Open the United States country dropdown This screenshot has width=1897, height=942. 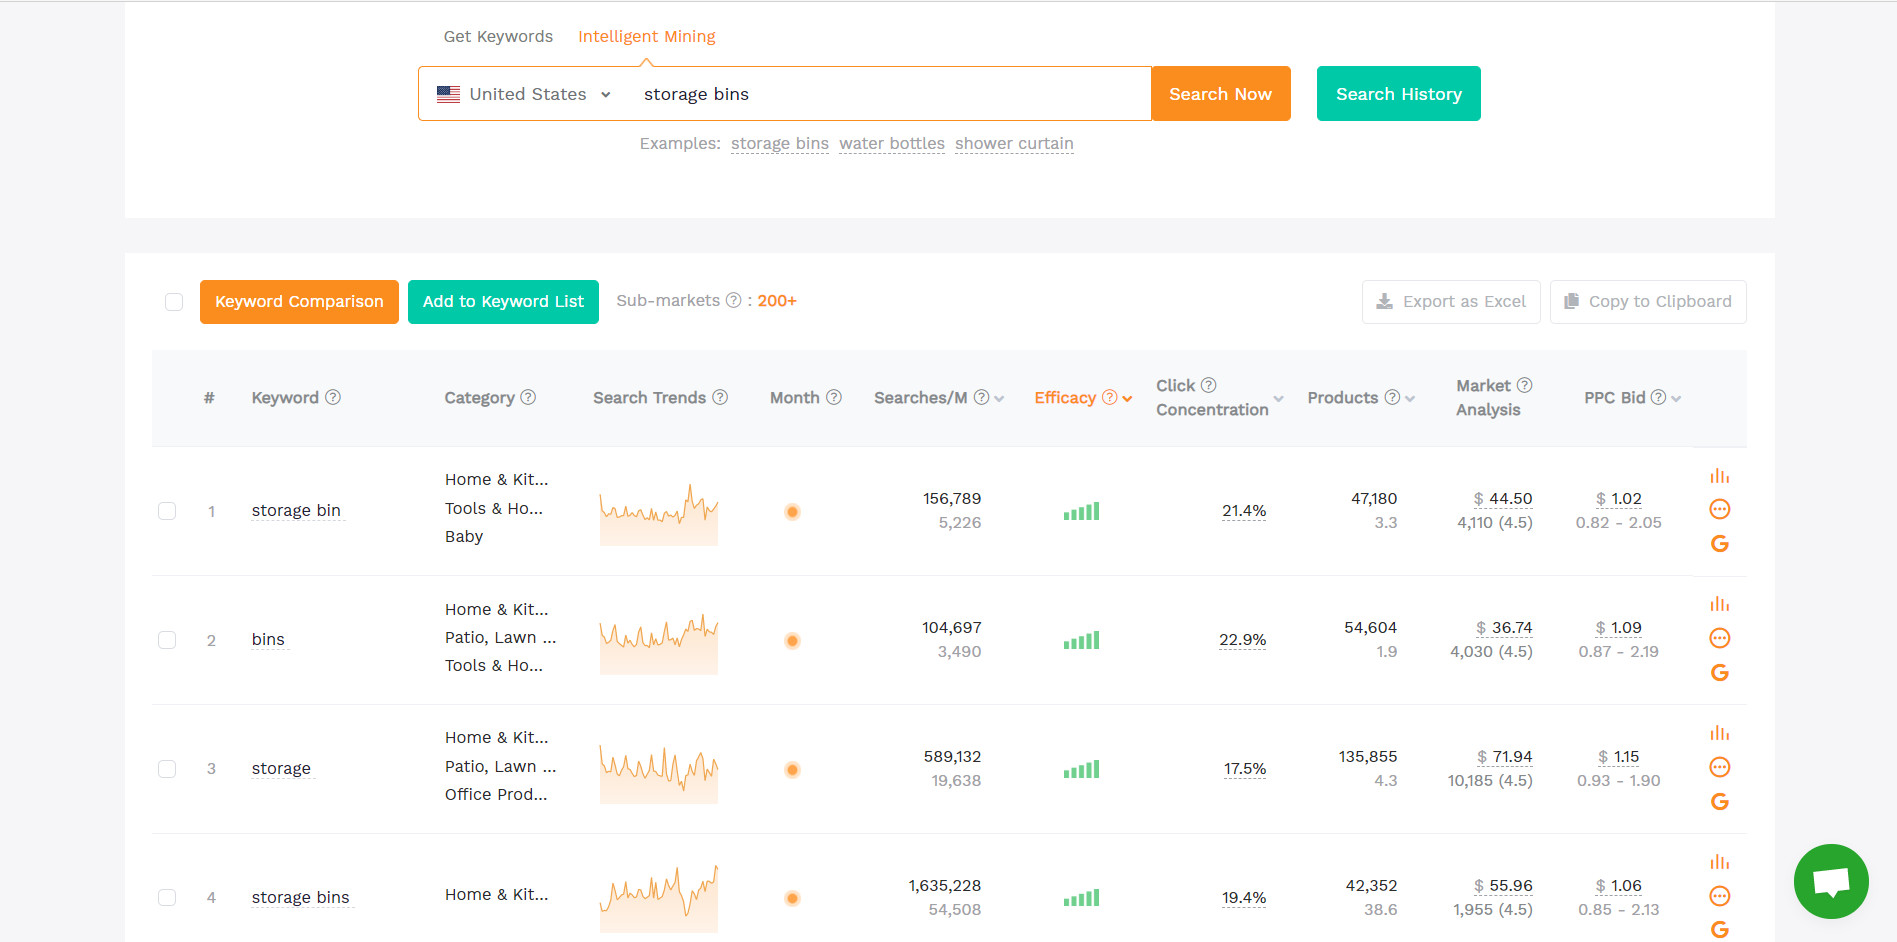pyautogui.click(x=524, y=94)
